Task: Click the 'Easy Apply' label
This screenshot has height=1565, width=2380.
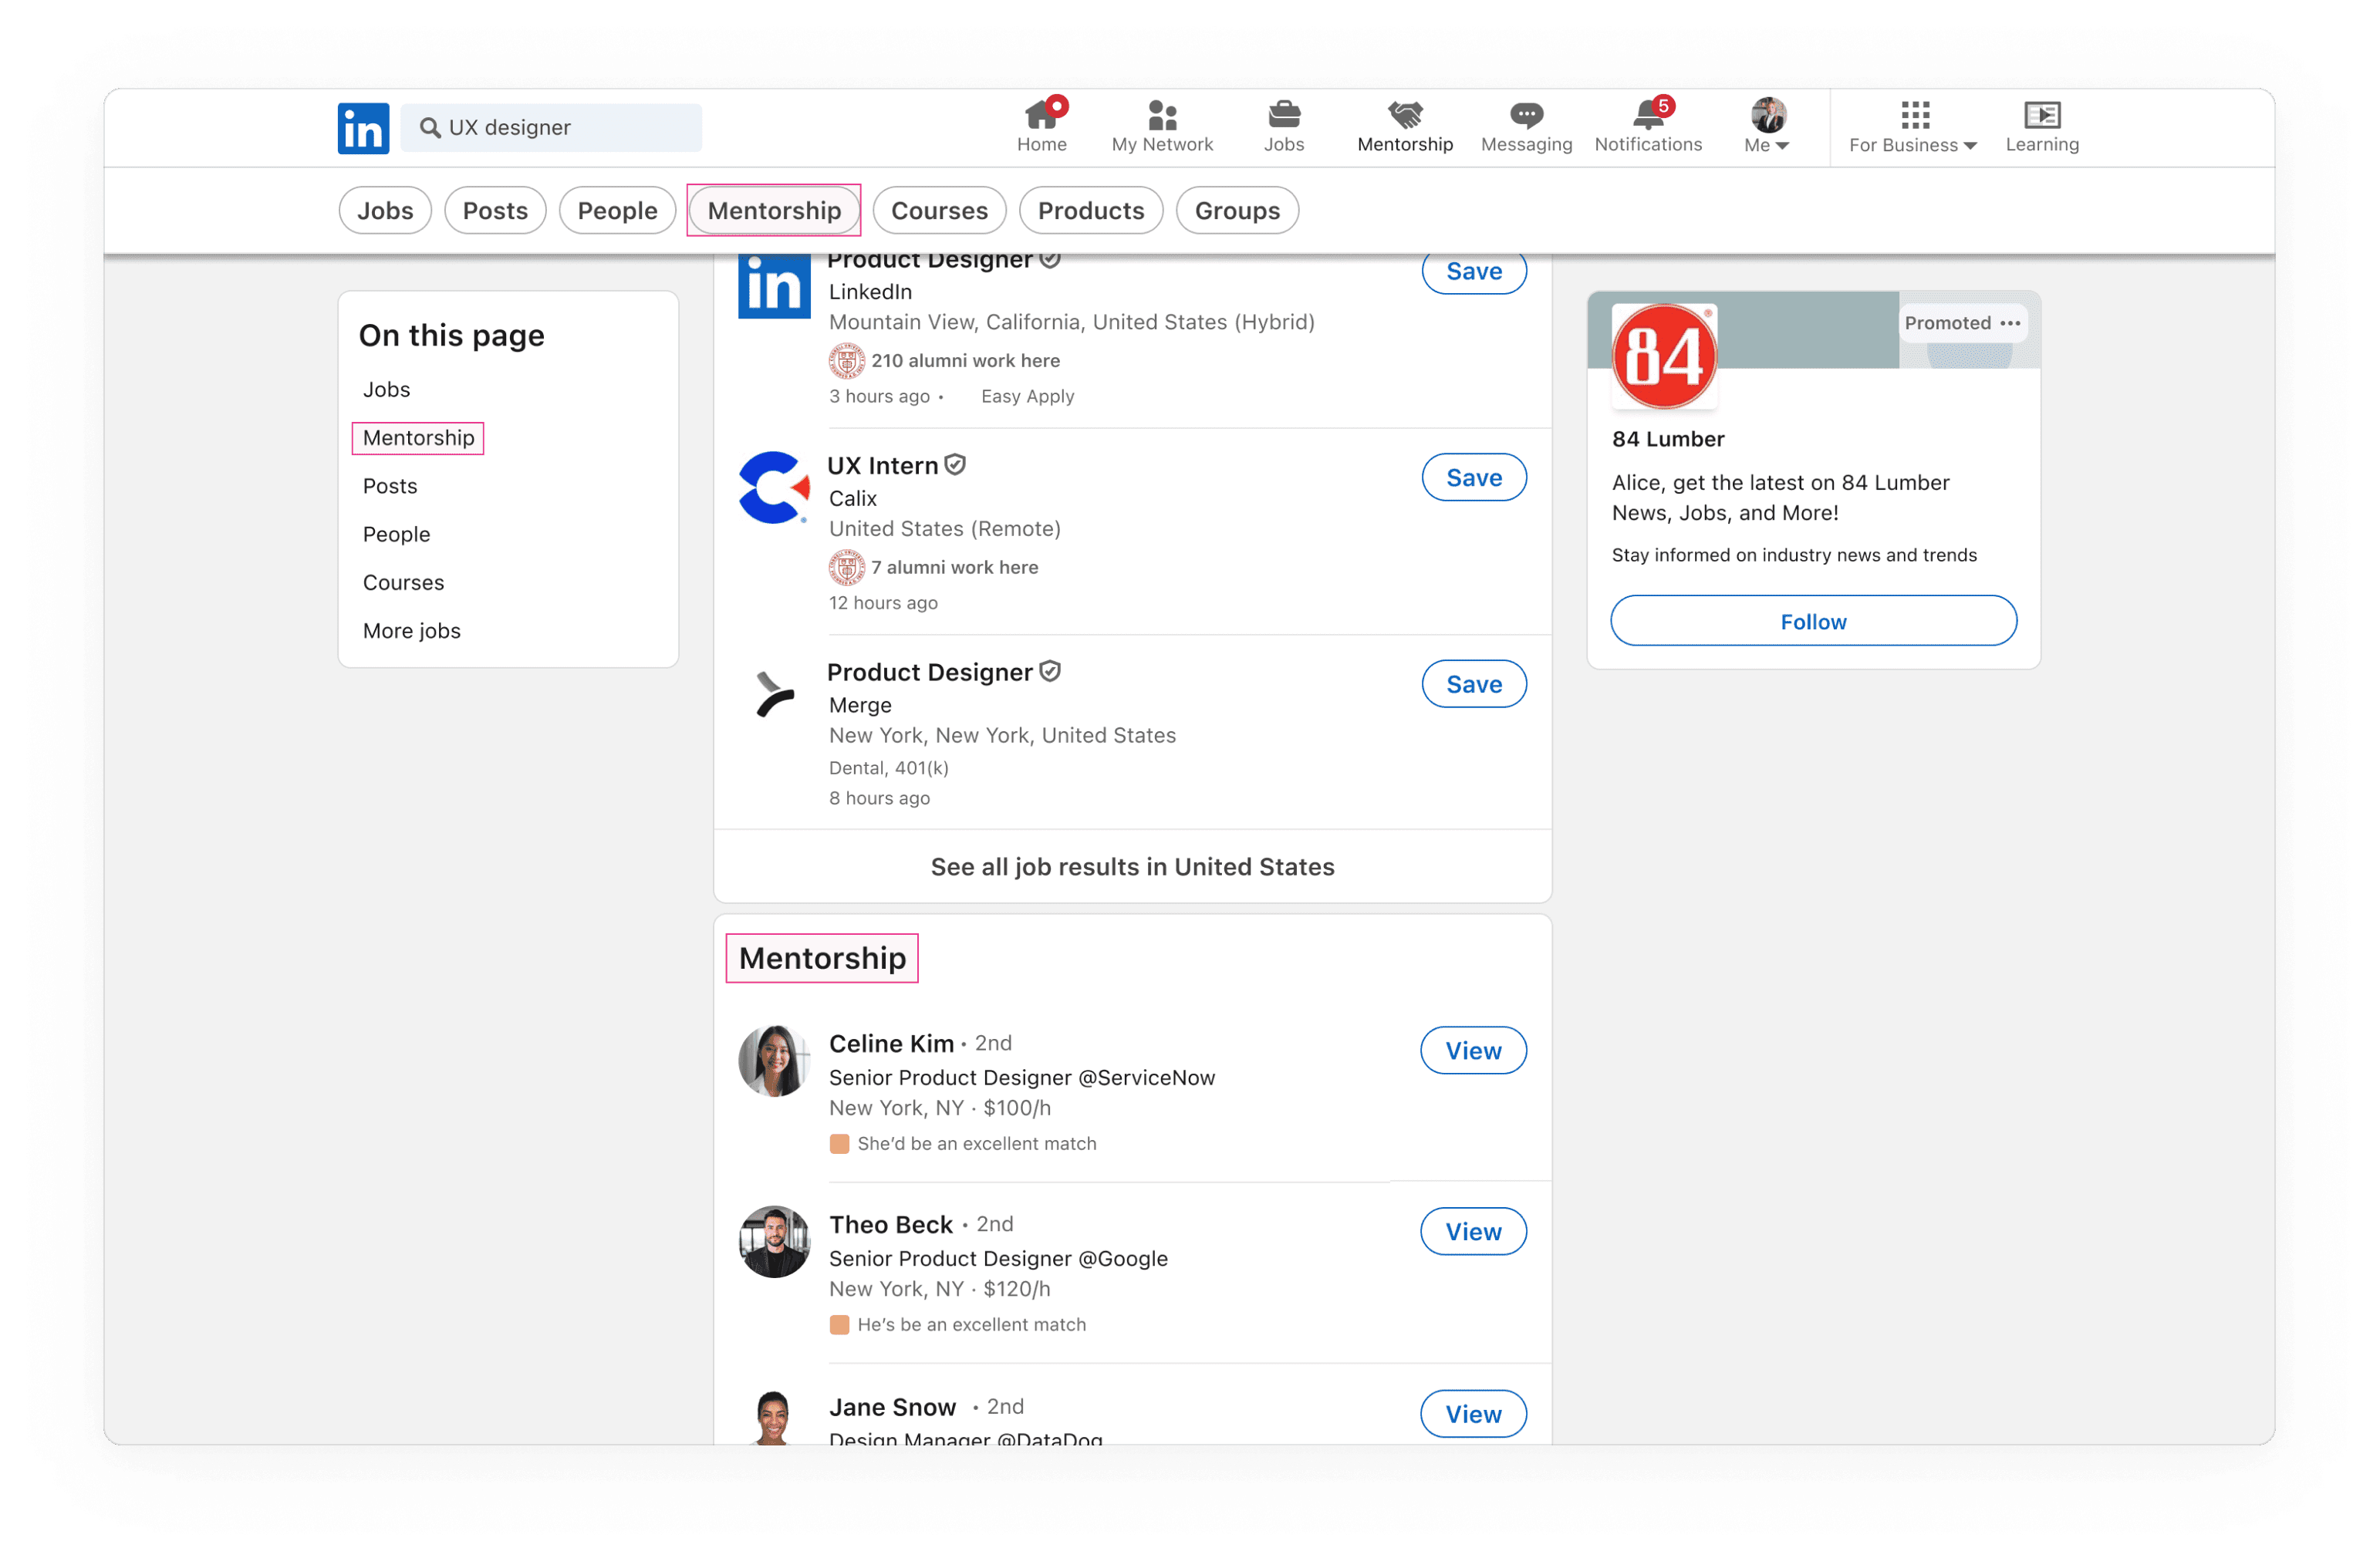Action: pos(1028,397)
